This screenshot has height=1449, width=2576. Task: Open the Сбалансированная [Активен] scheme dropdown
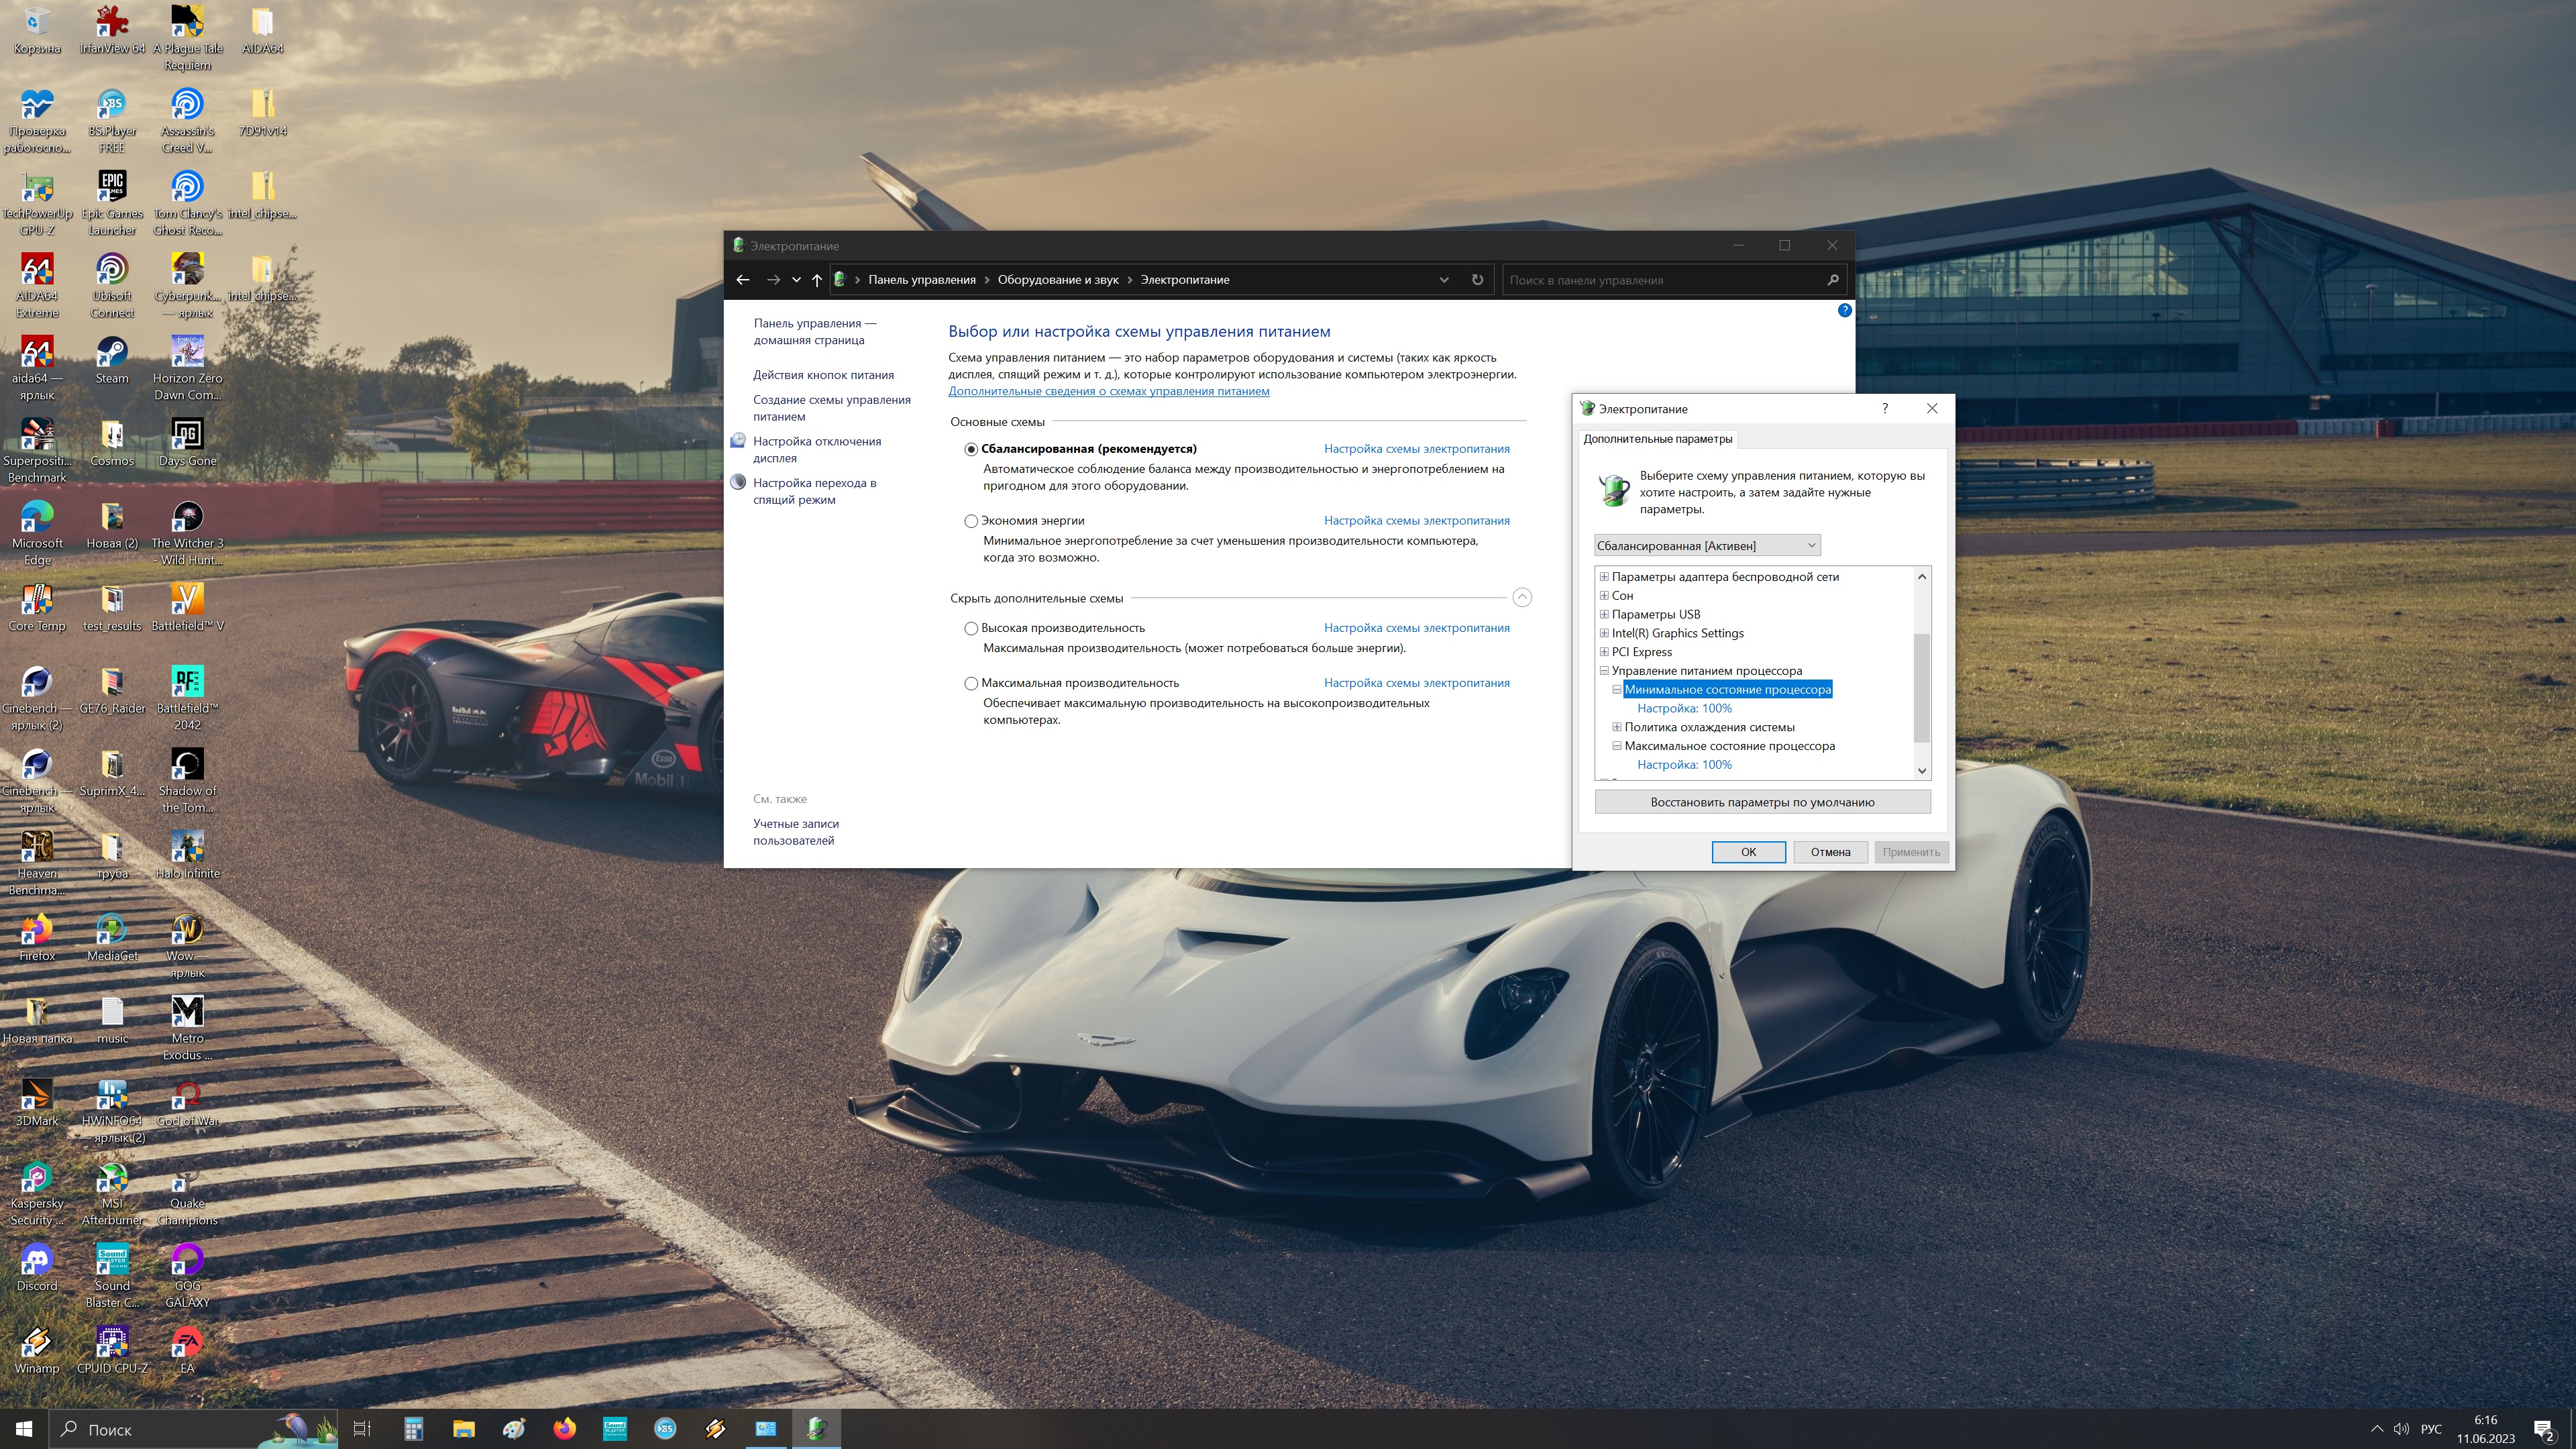(1706, 545)
